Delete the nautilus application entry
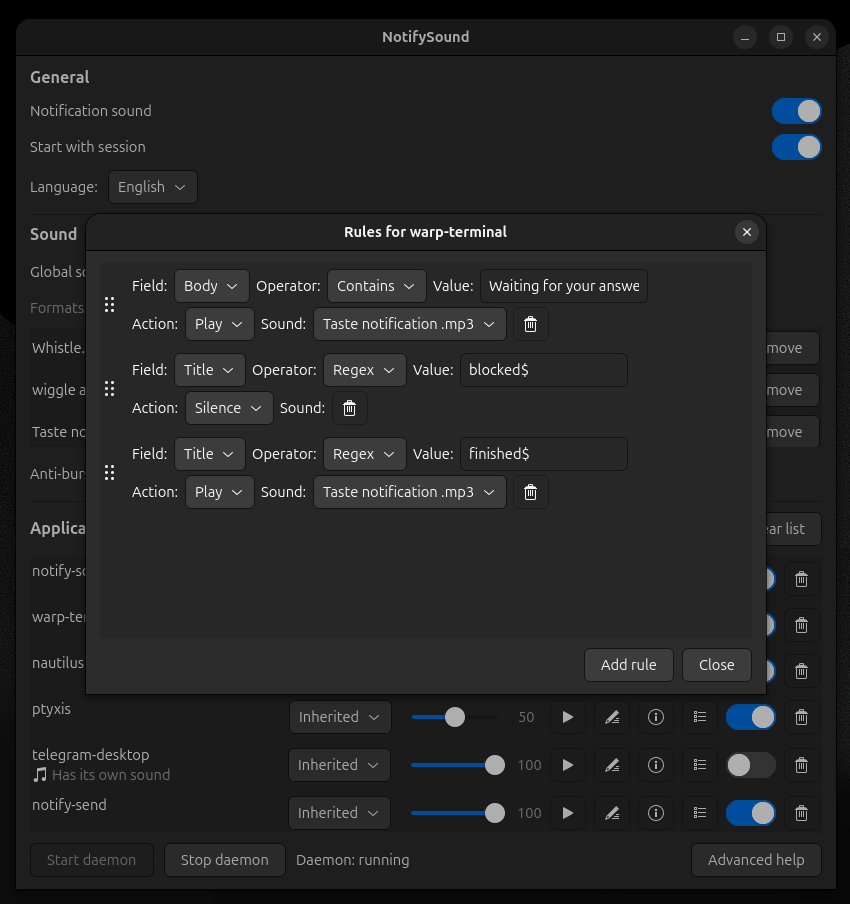The image size is (850, 904). pyautogui.click(x=802, y=671)
